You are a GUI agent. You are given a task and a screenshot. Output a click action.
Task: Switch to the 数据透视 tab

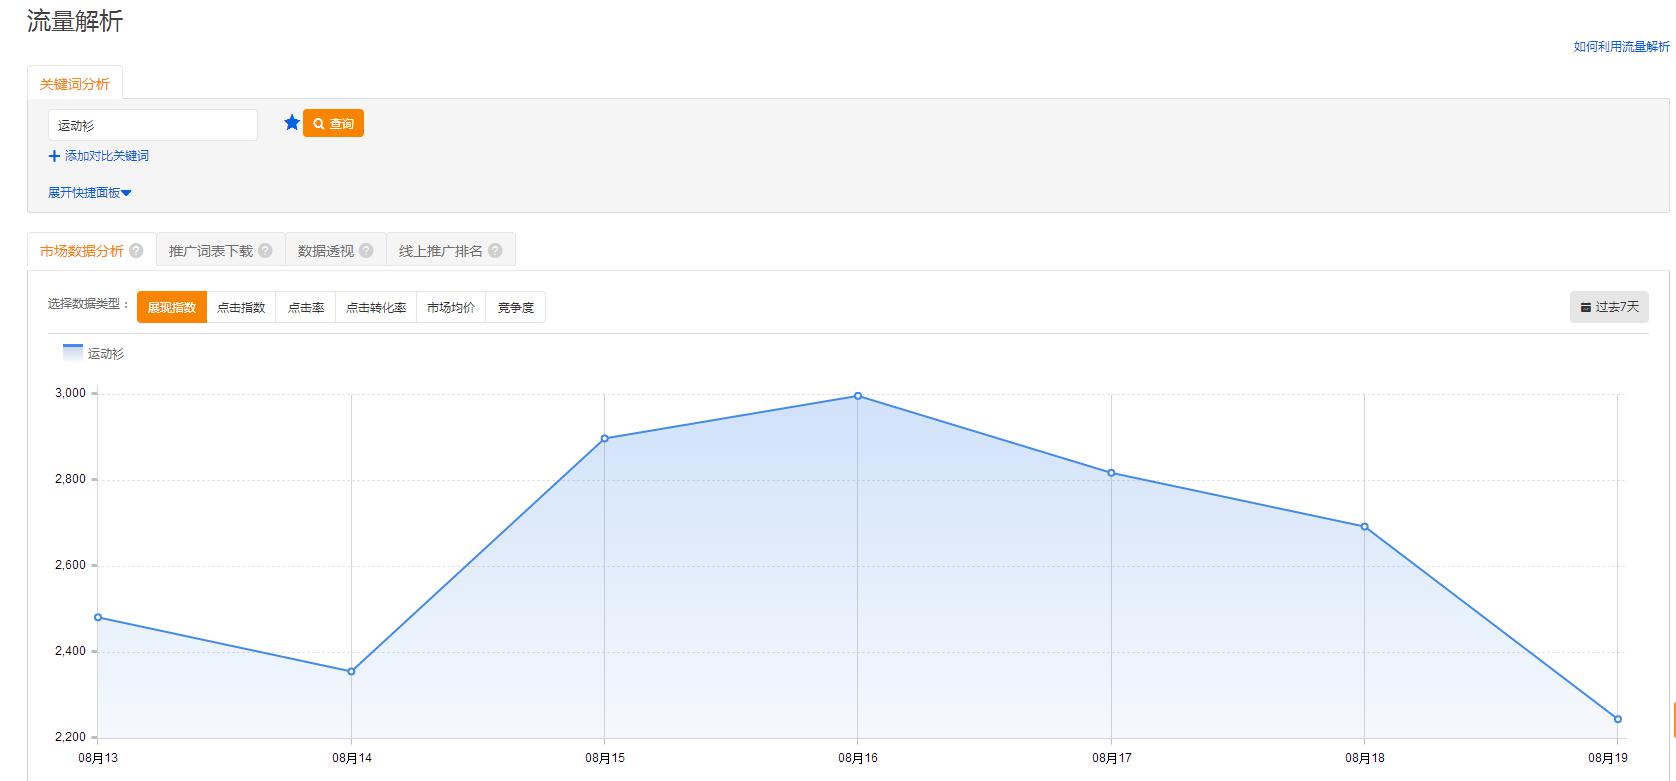coord(326,251)
